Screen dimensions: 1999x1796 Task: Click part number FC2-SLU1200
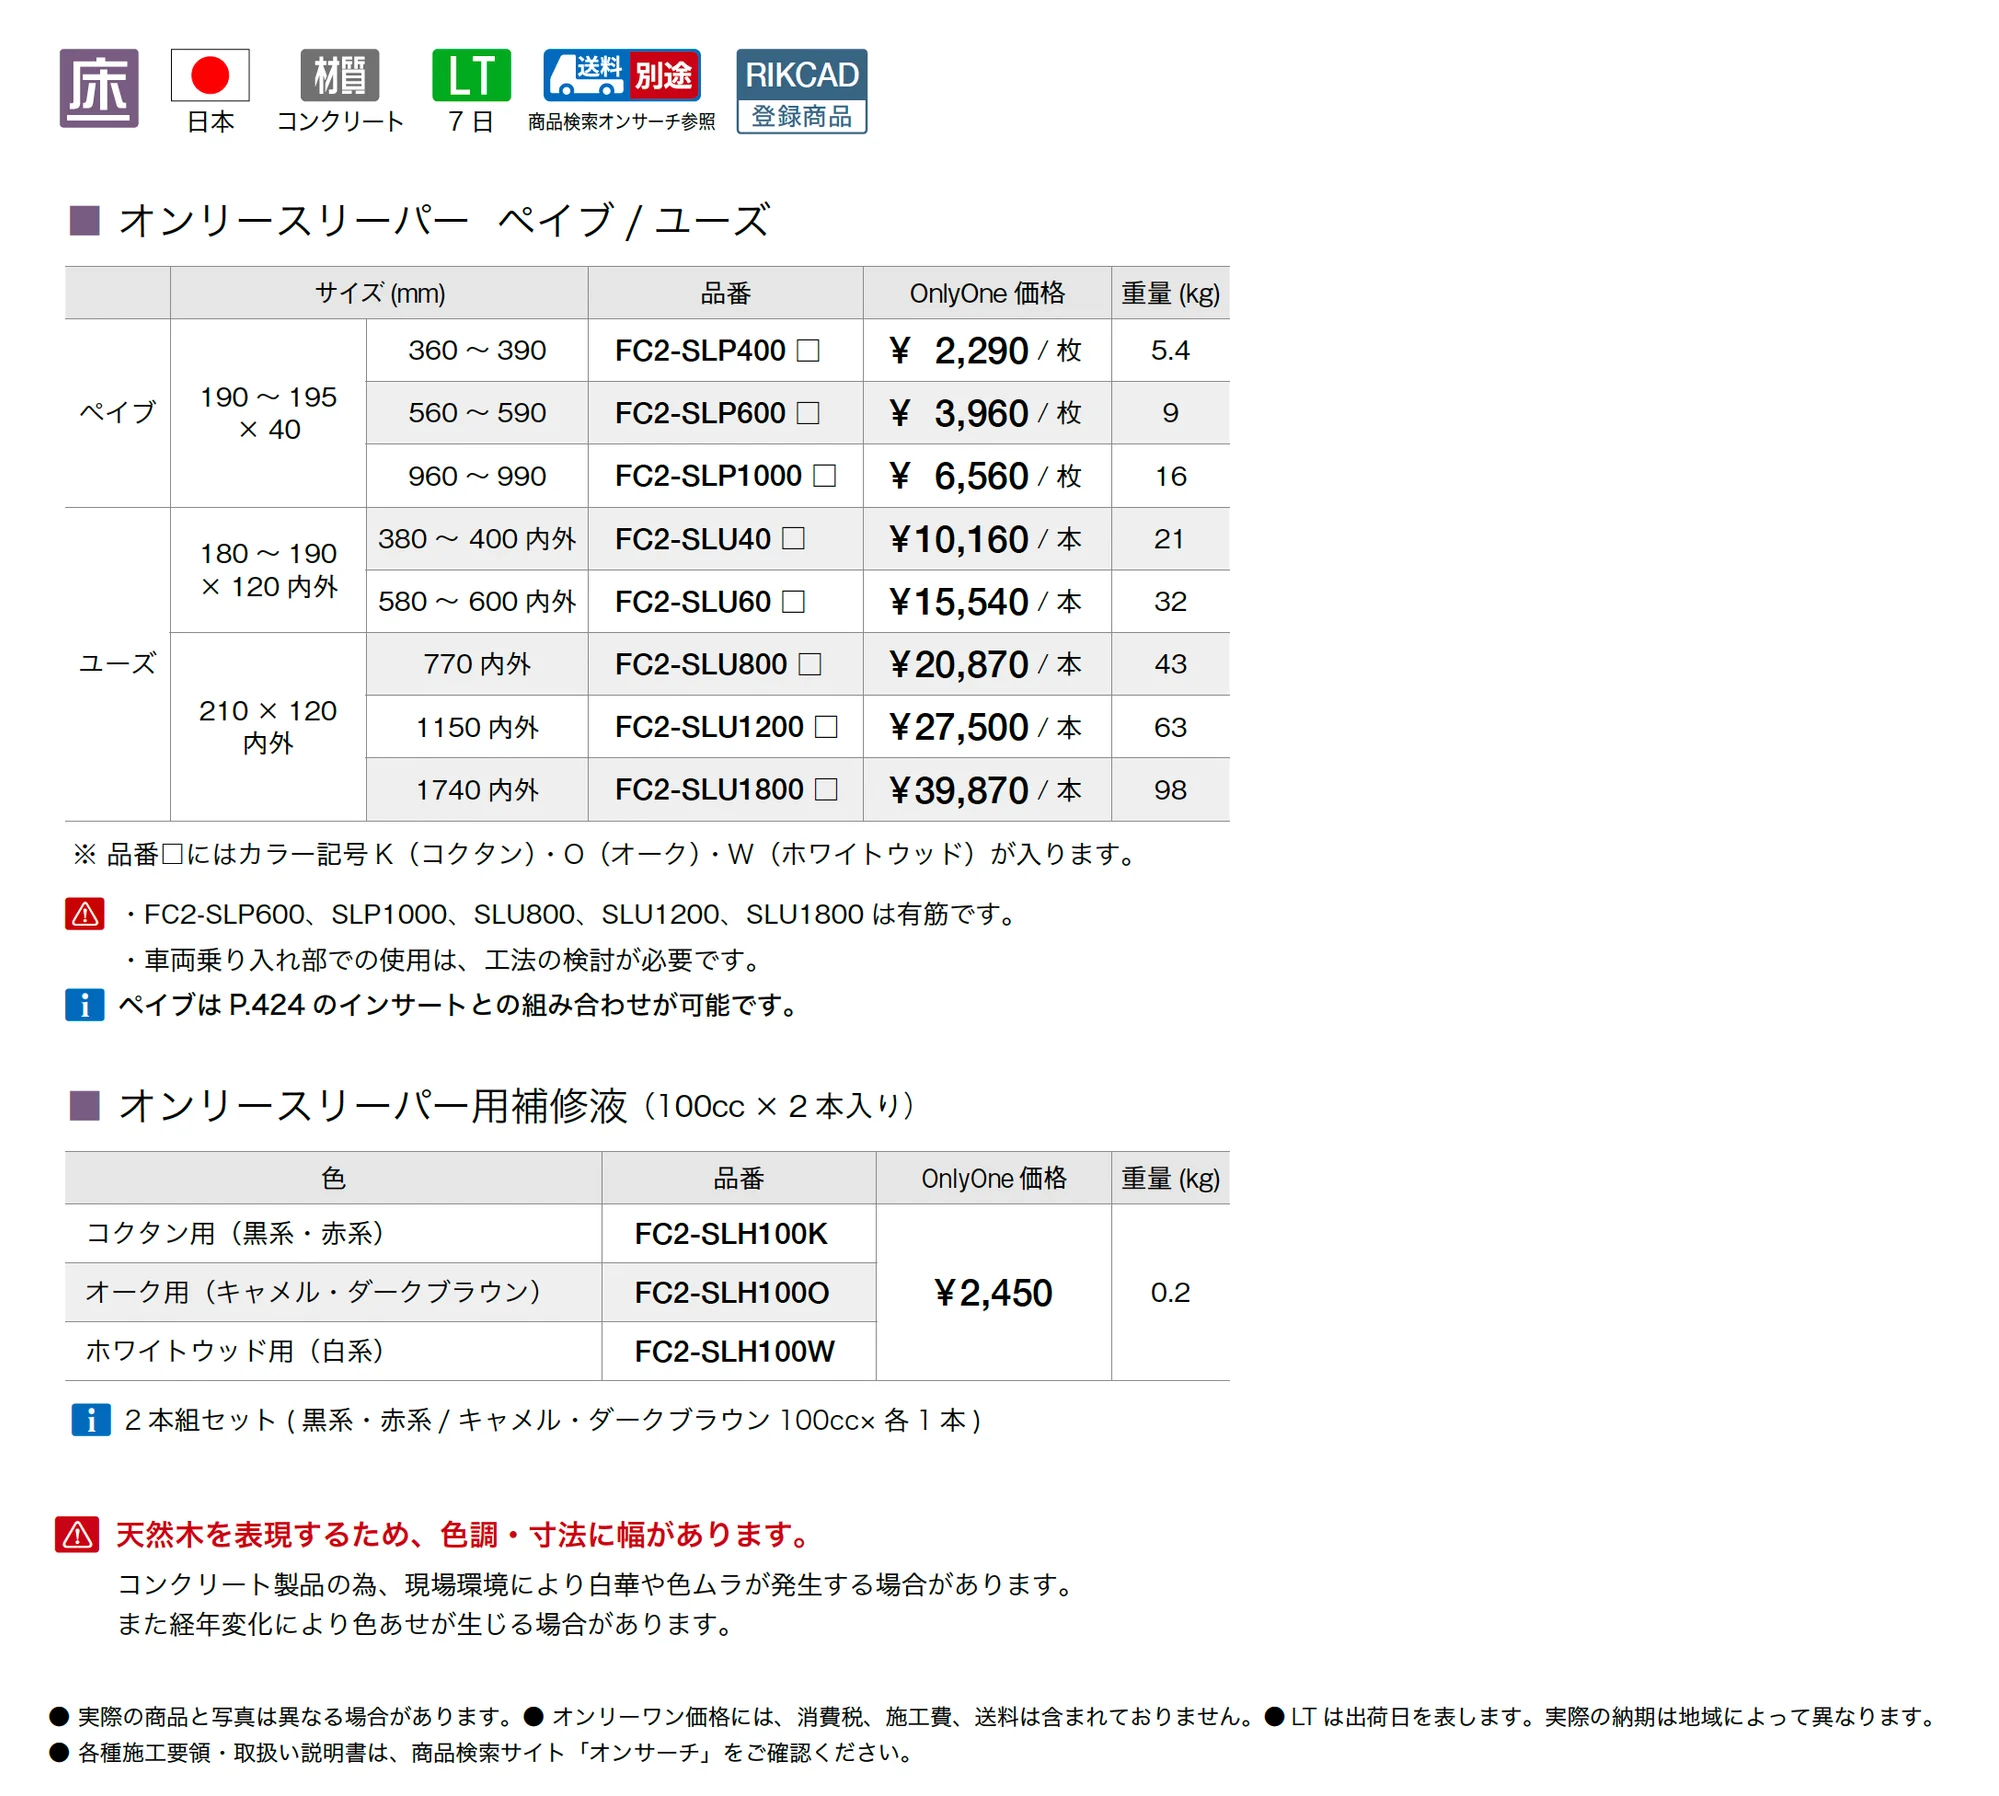pyautogui.click(x=709, y=727)
